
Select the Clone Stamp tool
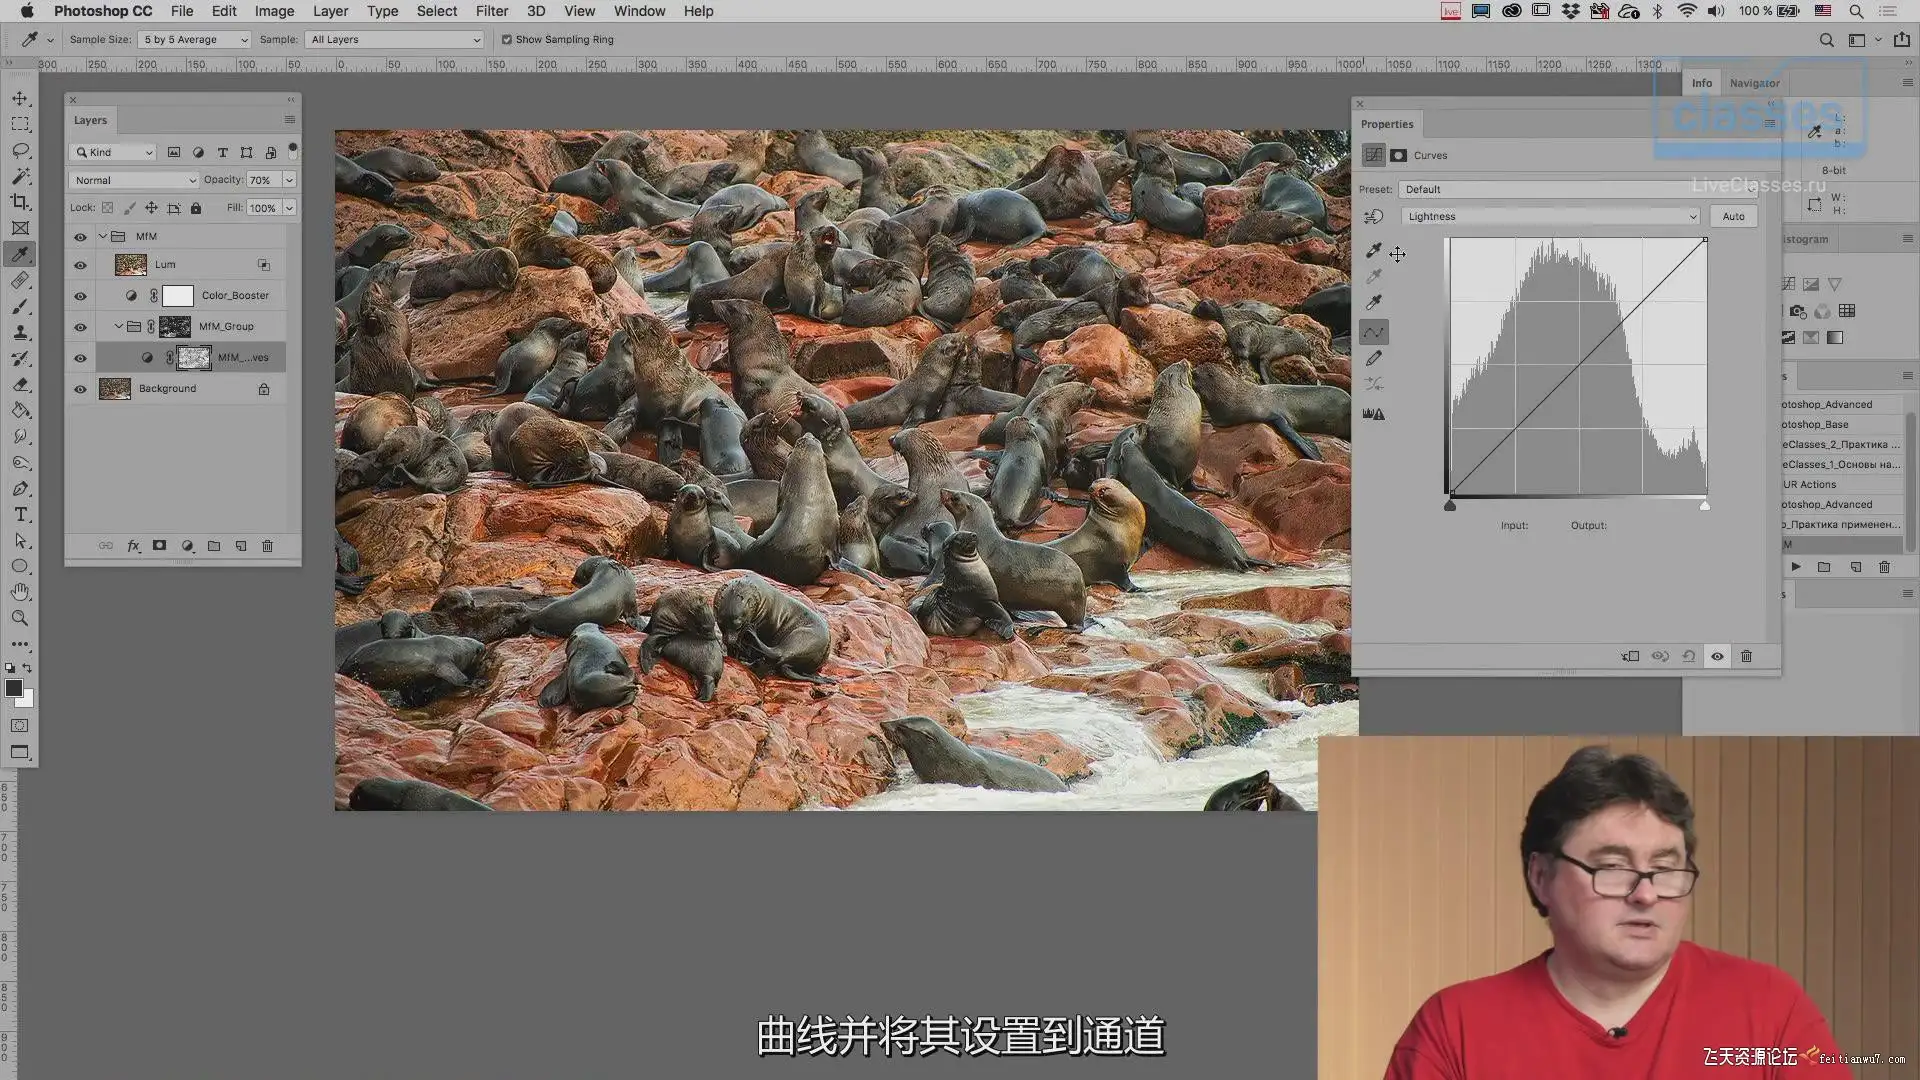point(20,332)
